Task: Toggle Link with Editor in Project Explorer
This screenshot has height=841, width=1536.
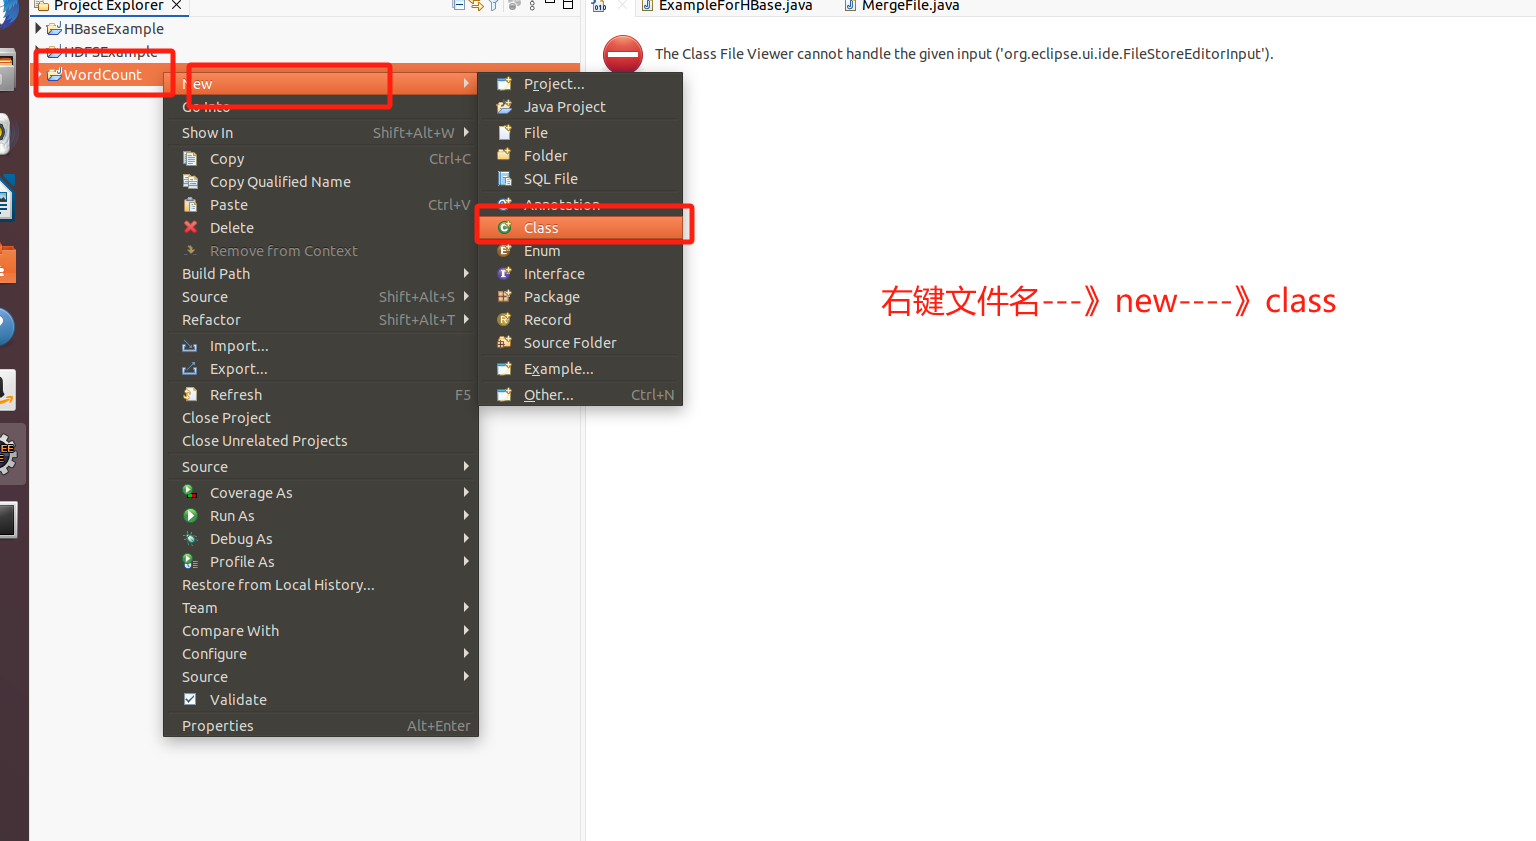Action: [x=477, y=5]
